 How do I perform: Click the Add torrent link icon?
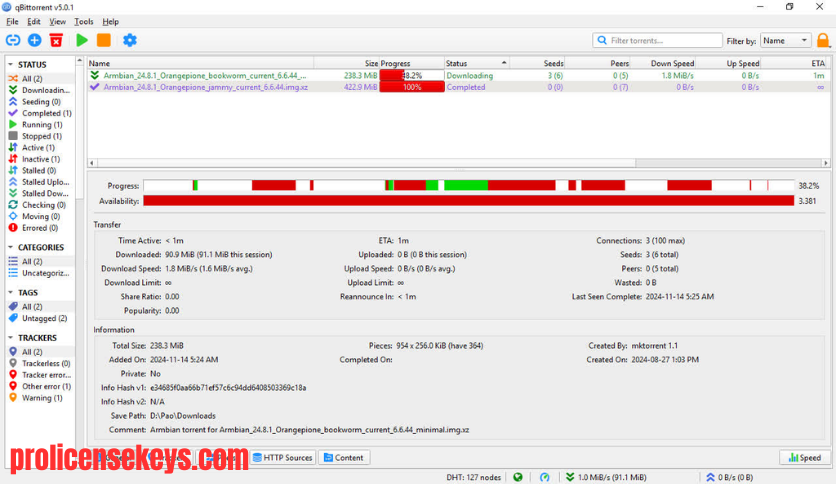(x=13, y=40)
